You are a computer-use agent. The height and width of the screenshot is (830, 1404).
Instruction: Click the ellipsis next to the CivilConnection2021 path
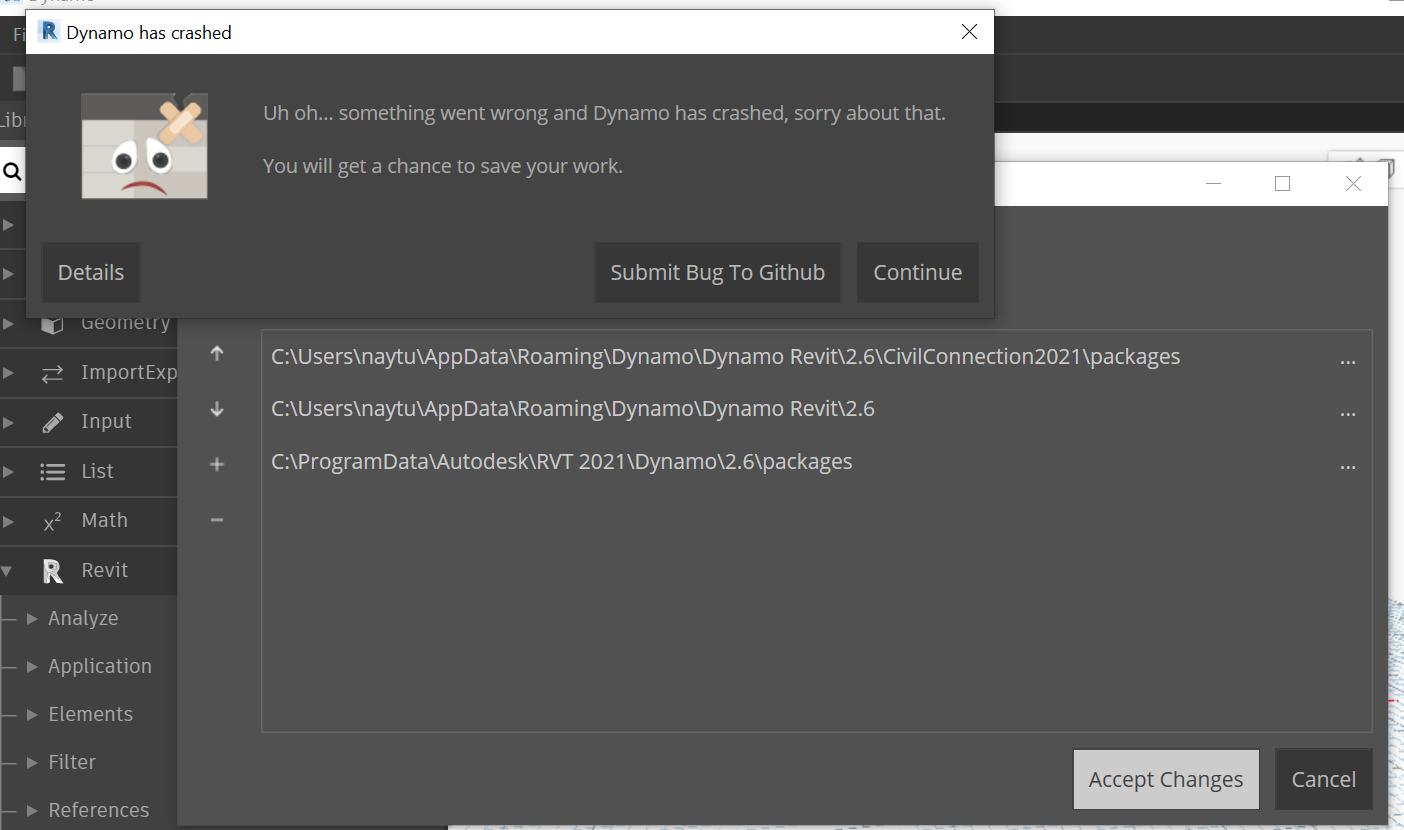point(1348,360)
